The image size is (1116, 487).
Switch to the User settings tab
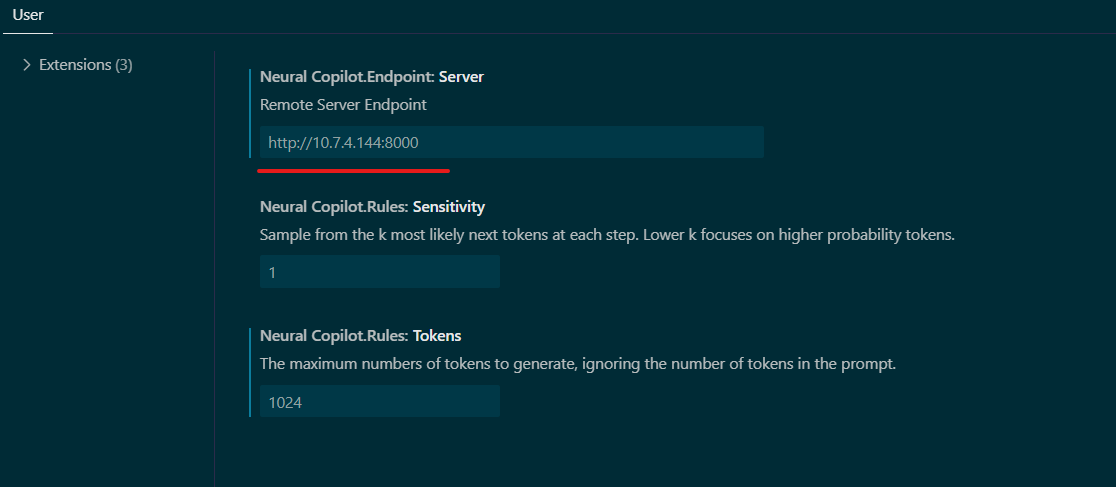tap(27, 15)
